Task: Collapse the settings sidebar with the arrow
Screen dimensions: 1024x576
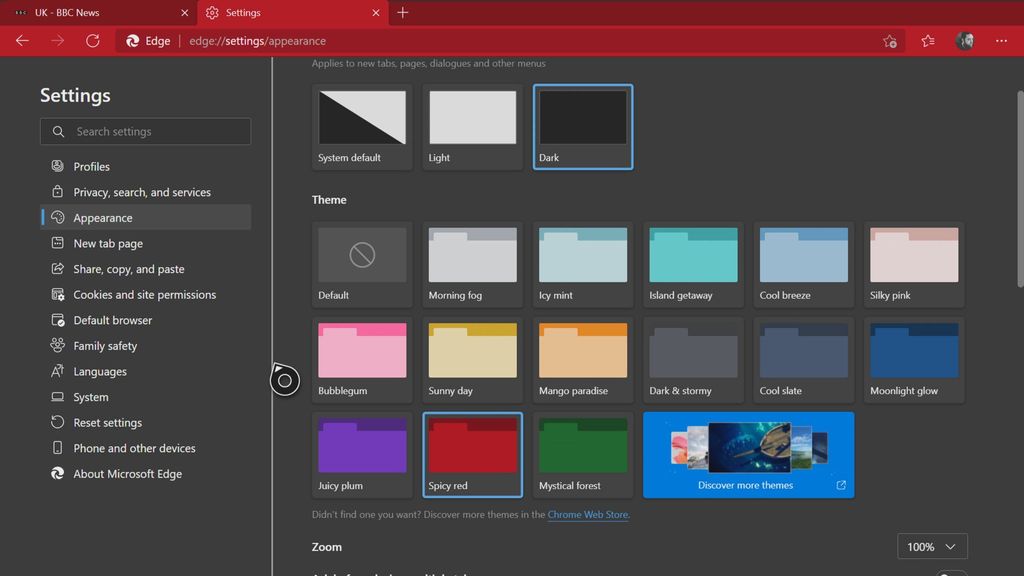Action: pos(284,380)
